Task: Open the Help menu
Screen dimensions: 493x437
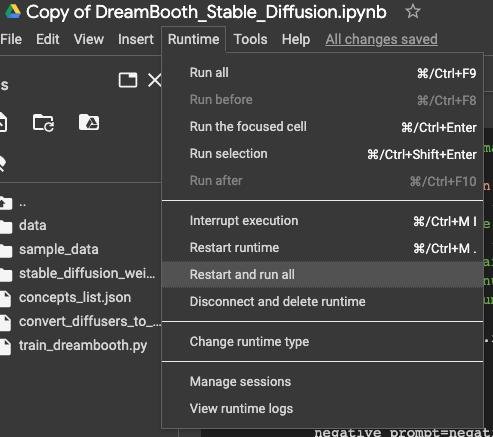Action: [296, 39]
